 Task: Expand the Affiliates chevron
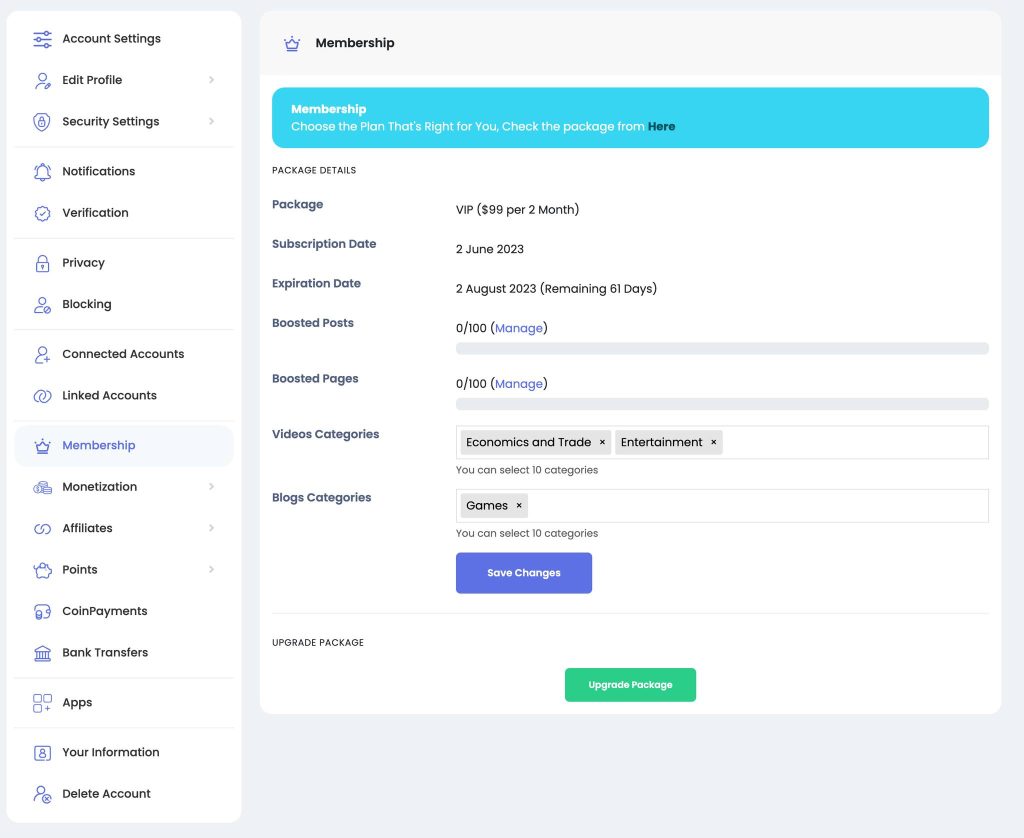[x=211, y=528]
